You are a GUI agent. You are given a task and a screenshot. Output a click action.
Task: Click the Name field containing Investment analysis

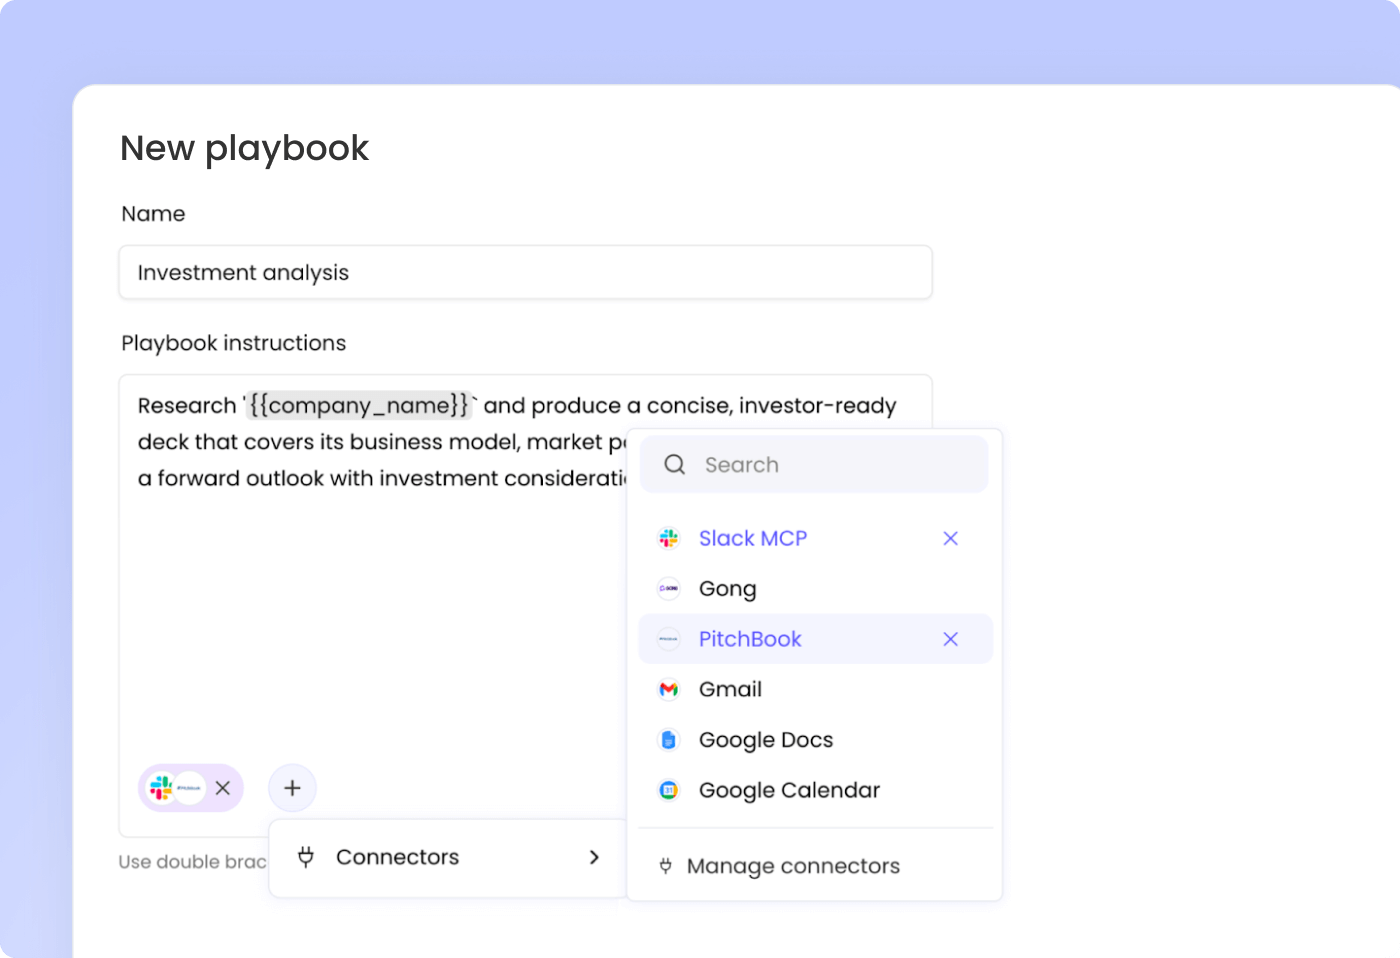coord(526,272)
